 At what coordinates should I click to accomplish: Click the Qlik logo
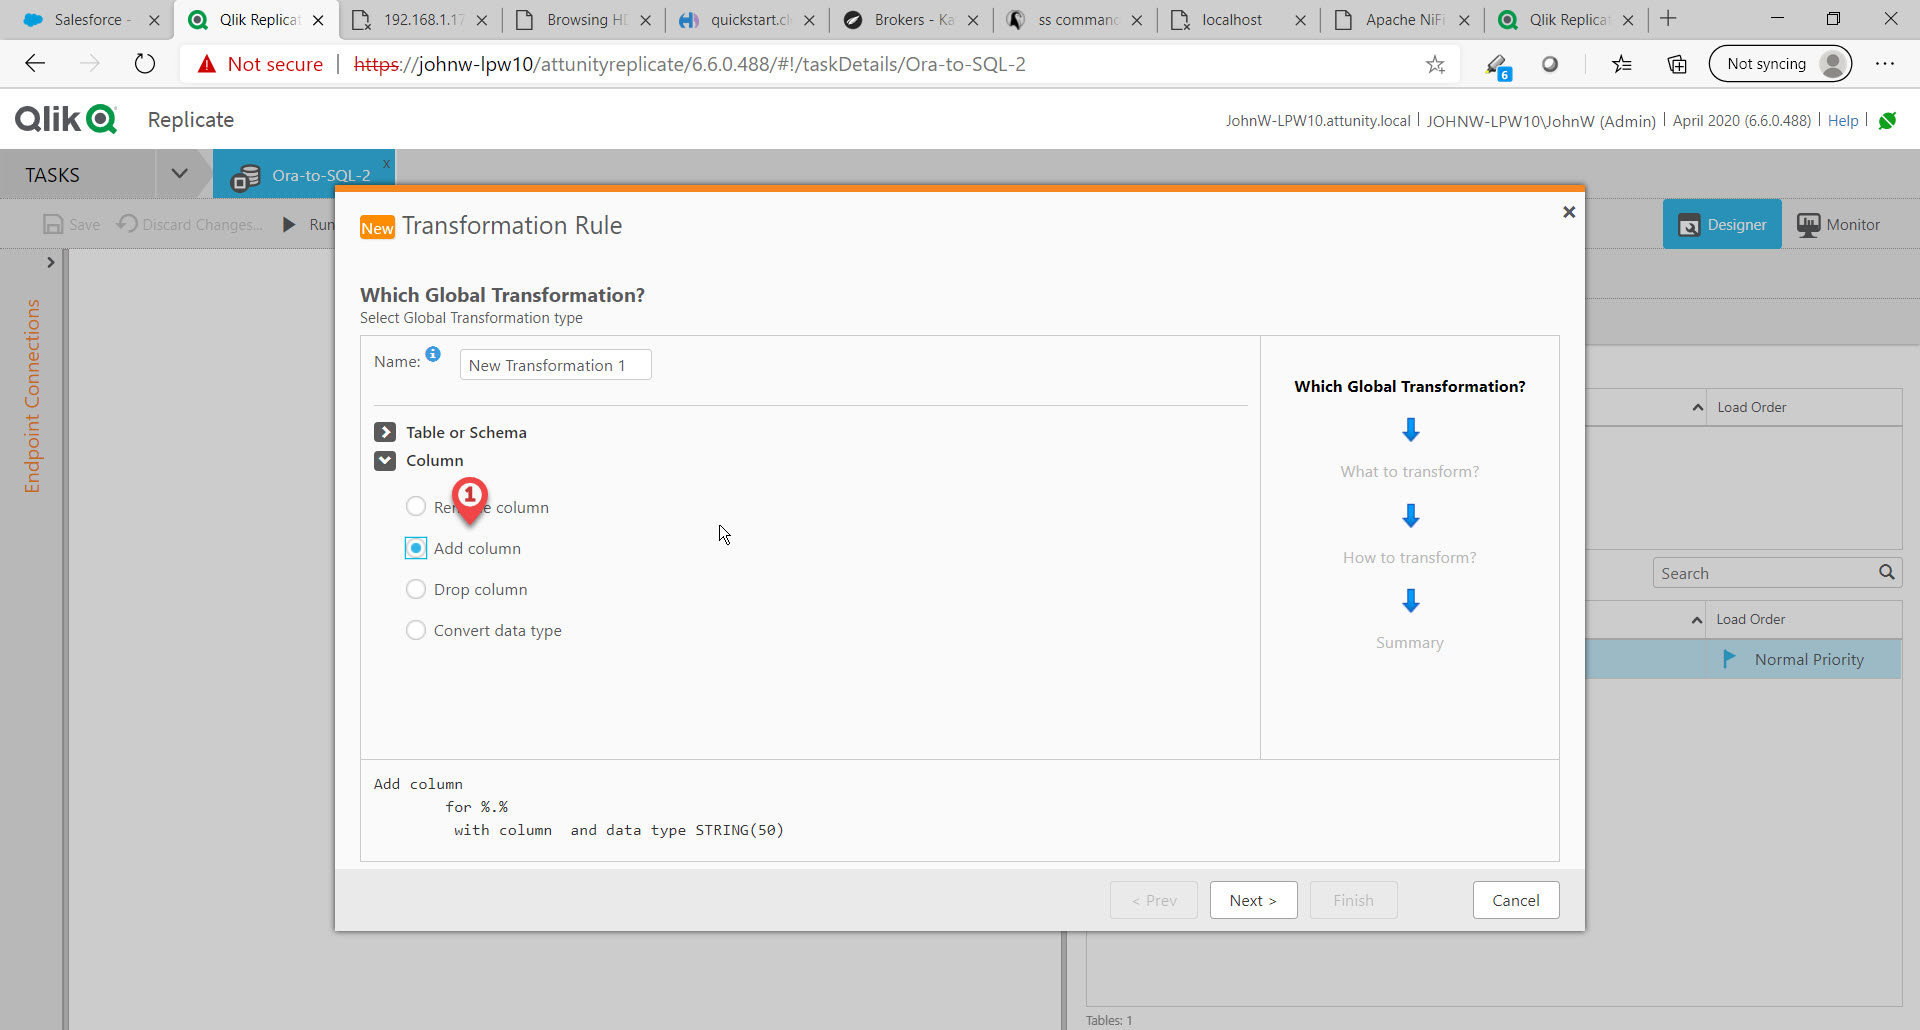pos(65,118)
